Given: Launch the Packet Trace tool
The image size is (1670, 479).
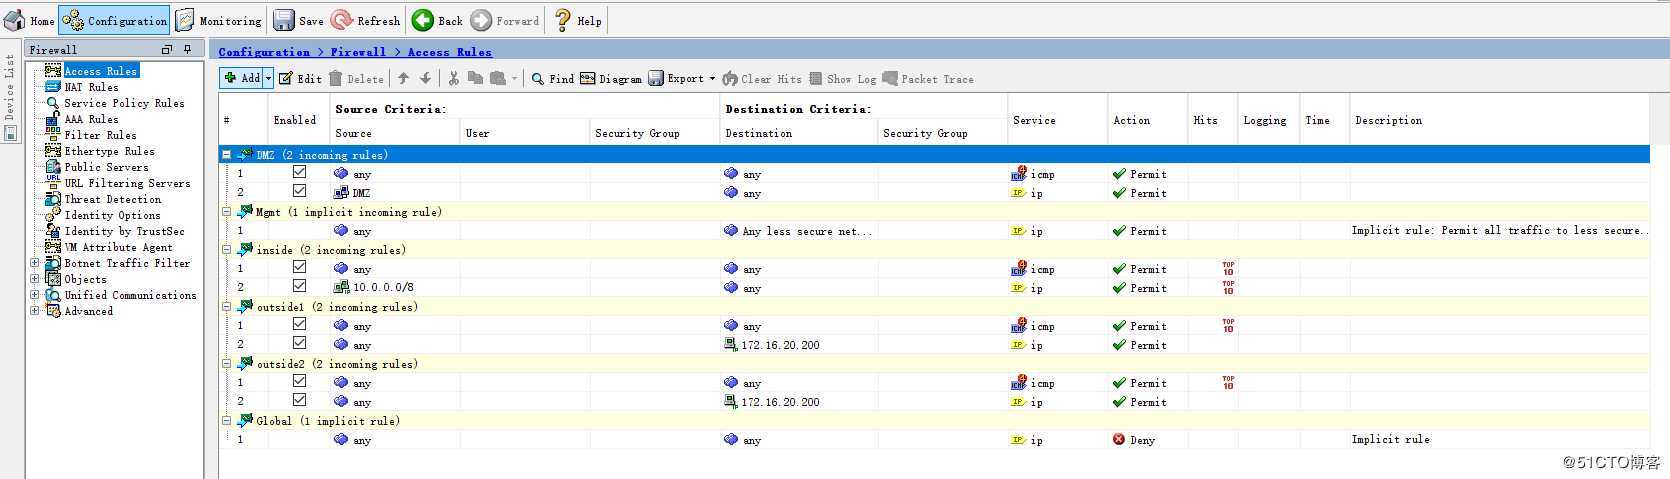Looking at the screenshot, I should tap(928, 78).
